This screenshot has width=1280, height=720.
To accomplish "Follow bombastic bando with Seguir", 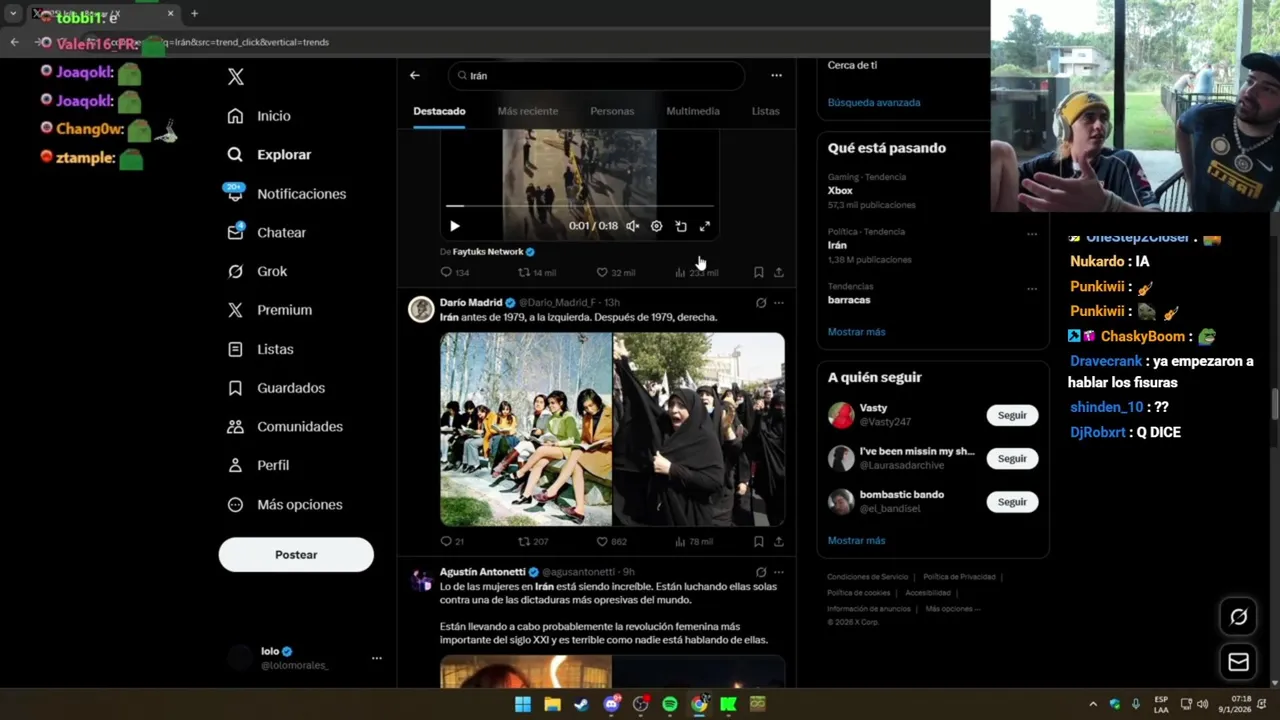I will [1012, 502].
